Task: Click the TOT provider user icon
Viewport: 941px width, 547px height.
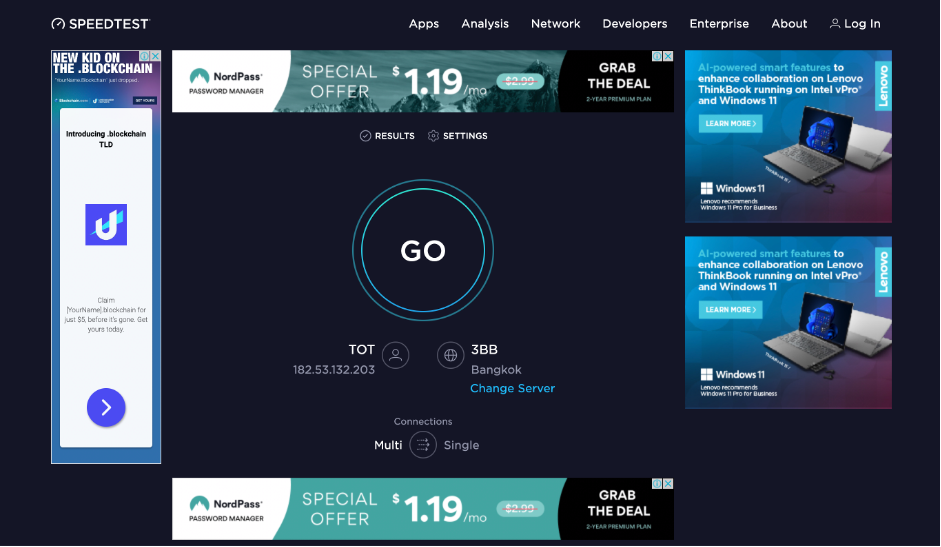Action: point(395,355)
